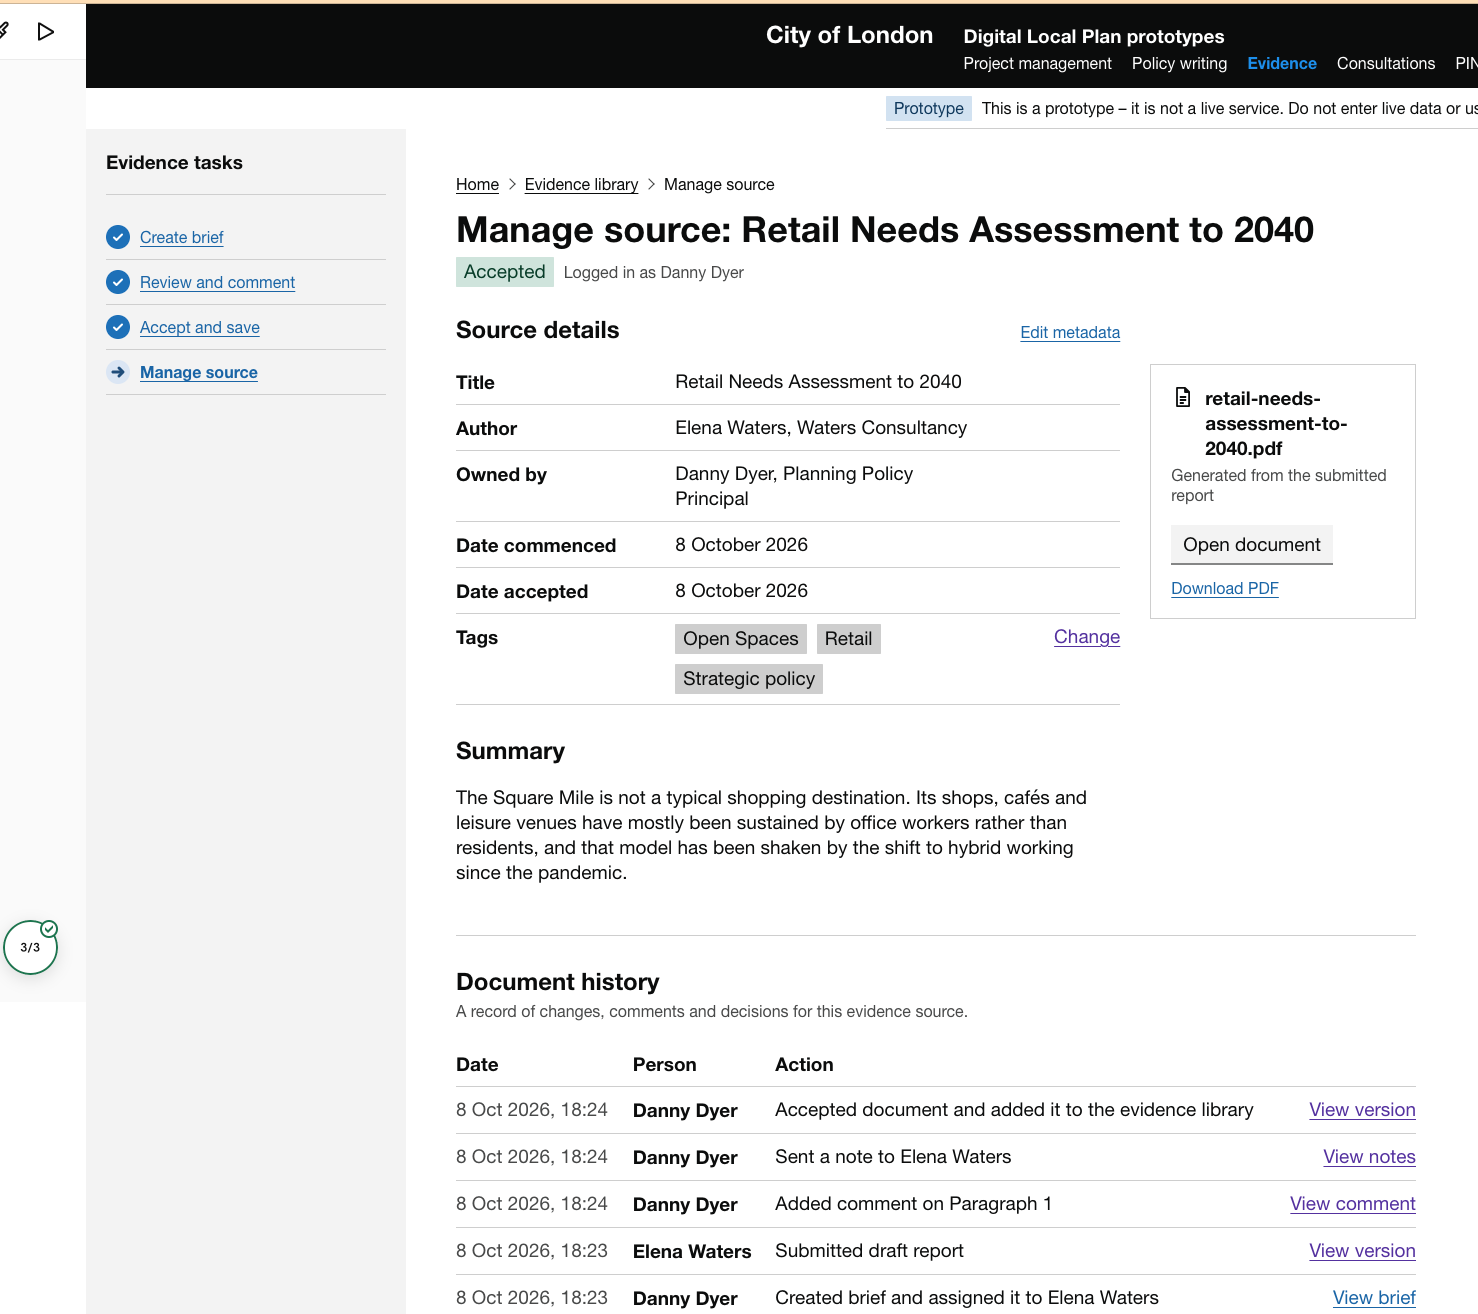
Task: Navigate to Evidence library breadcrumb
Action: coord(581,184)
